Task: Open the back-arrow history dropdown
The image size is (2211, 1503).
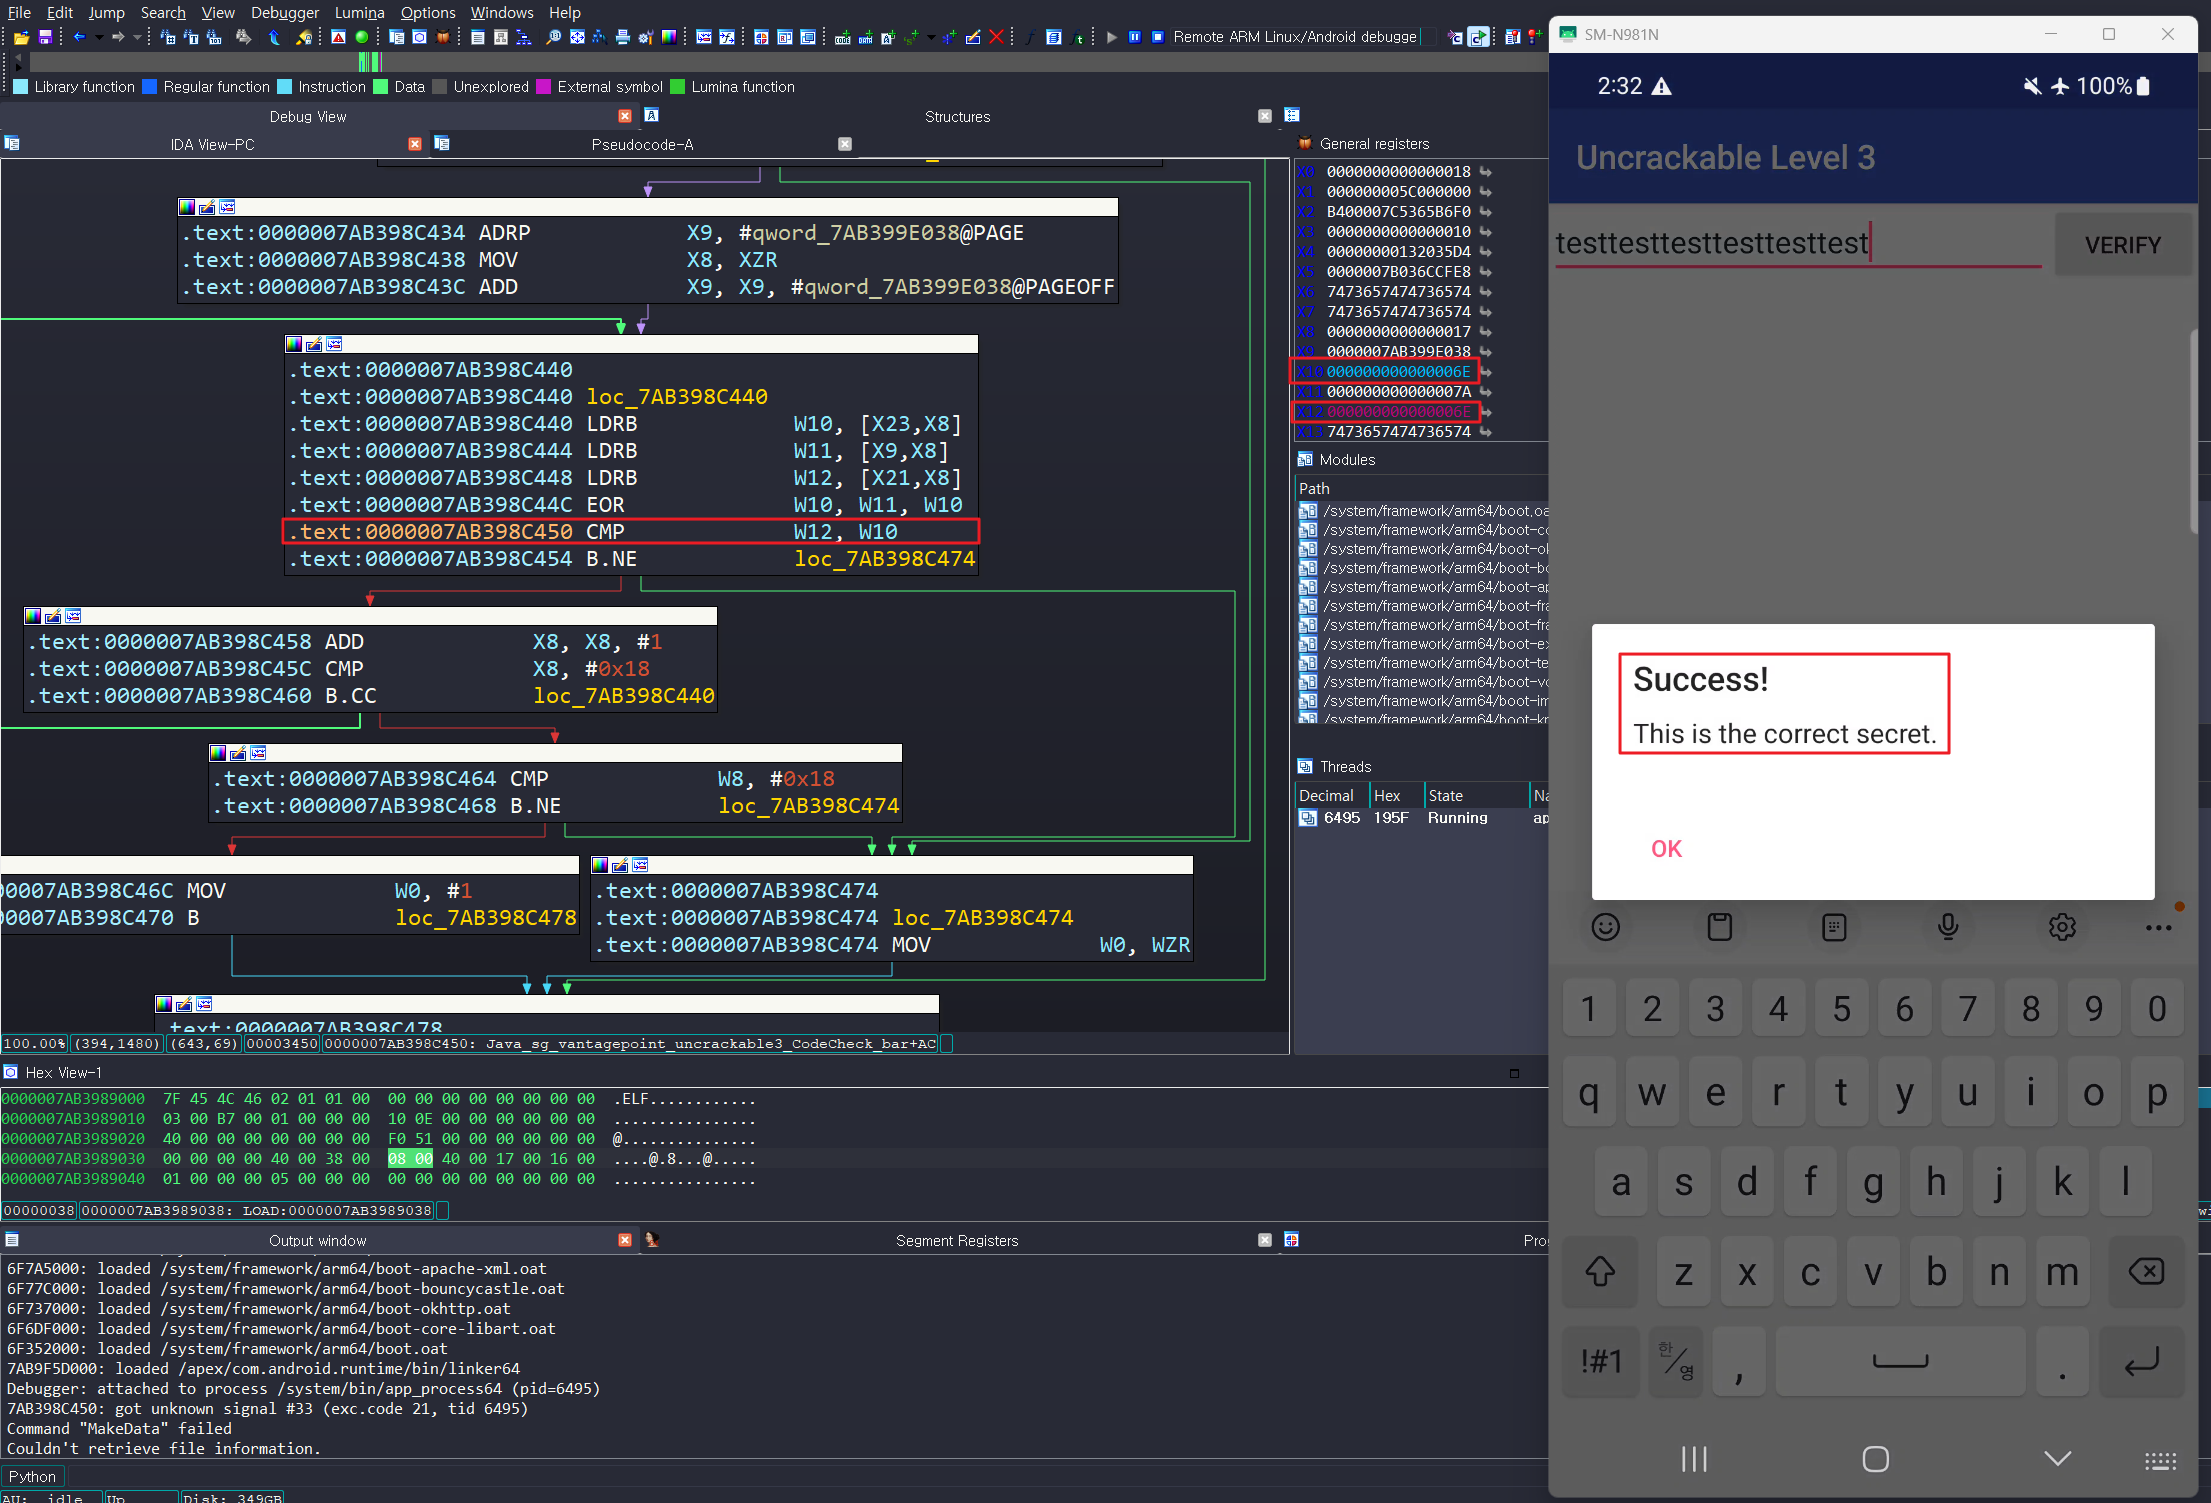Action: [x=98, y=37]
